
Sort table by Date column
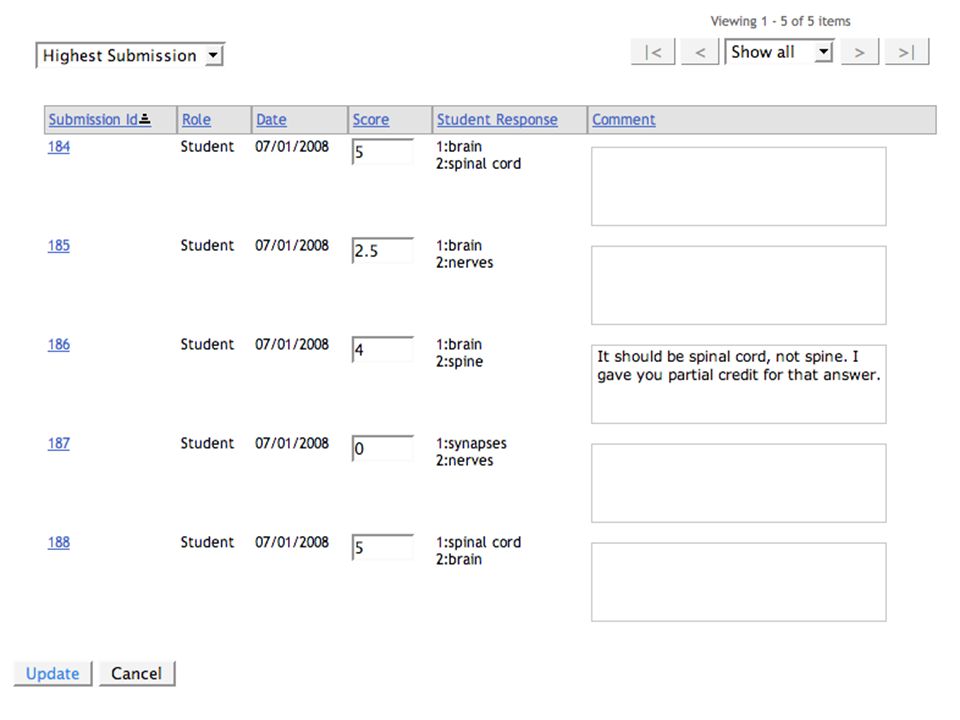[271, 119]
